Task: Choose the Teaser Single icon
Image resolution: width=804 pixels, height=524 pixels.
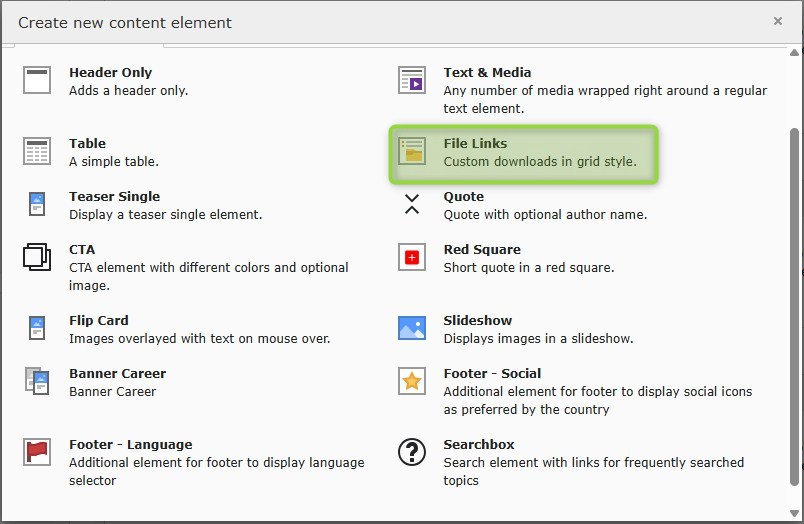Action: click(x=37, y=204)
